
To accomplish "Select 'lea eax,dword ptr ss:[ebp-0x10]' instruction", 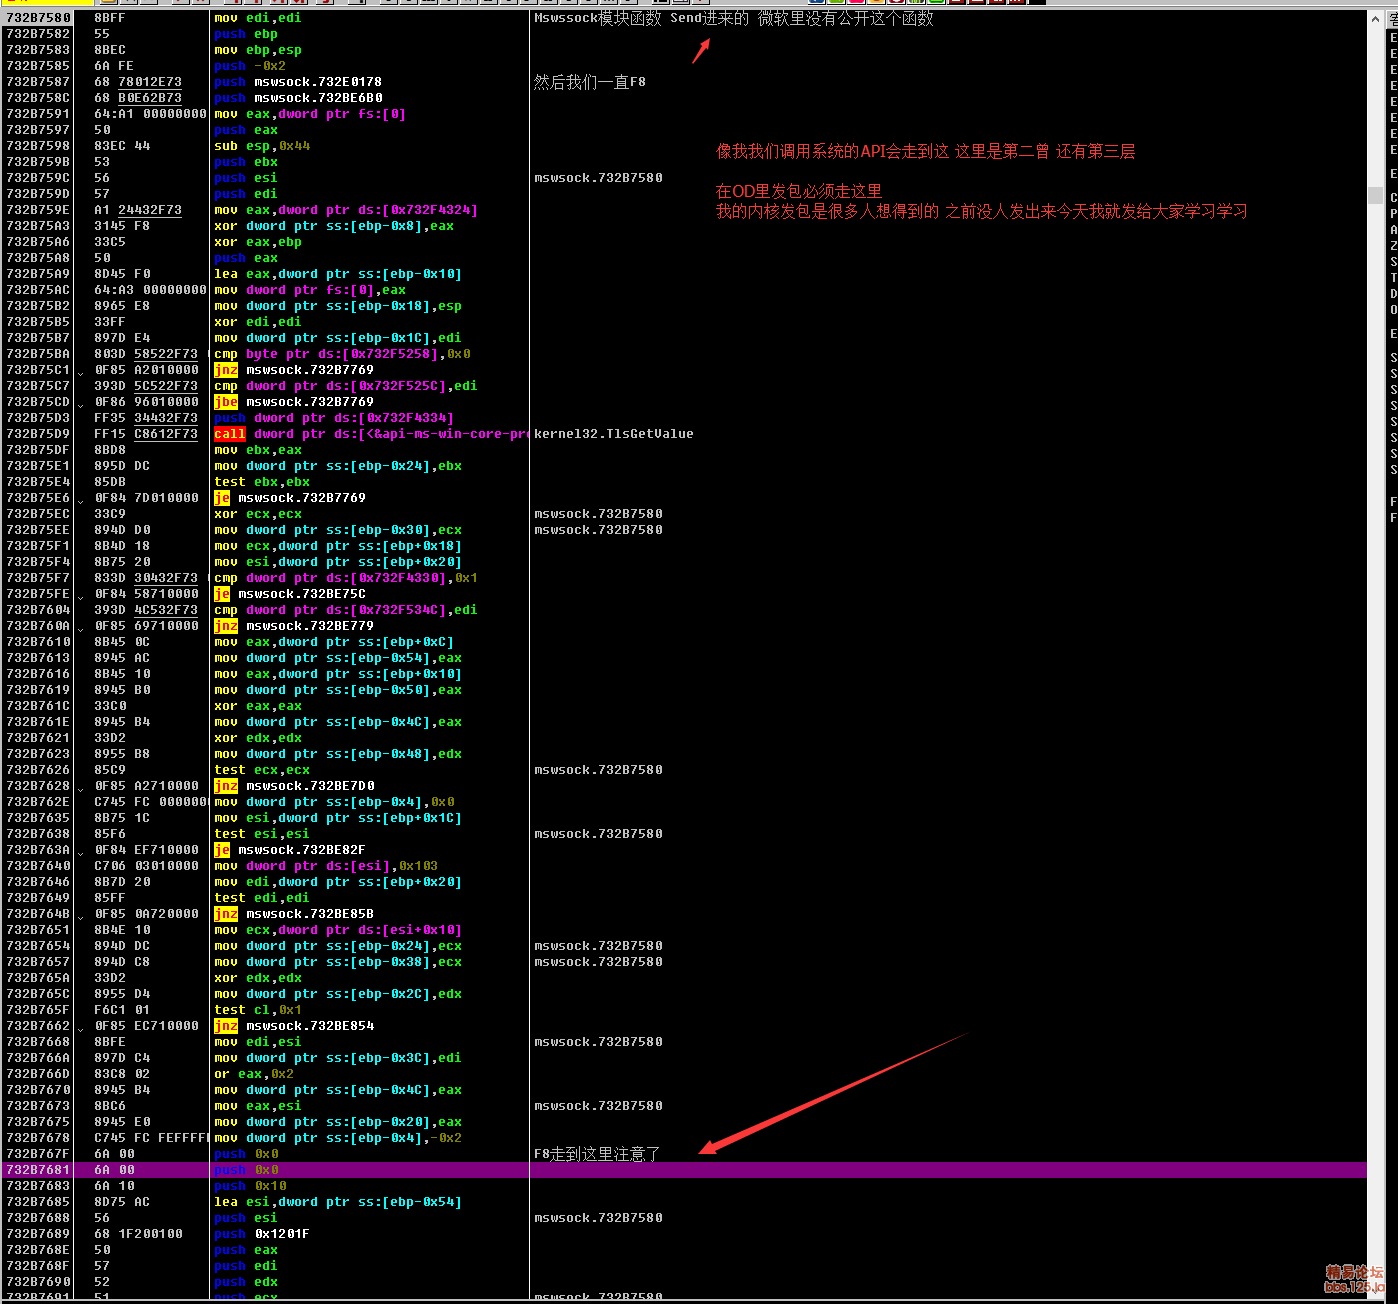I will [338, 274].
